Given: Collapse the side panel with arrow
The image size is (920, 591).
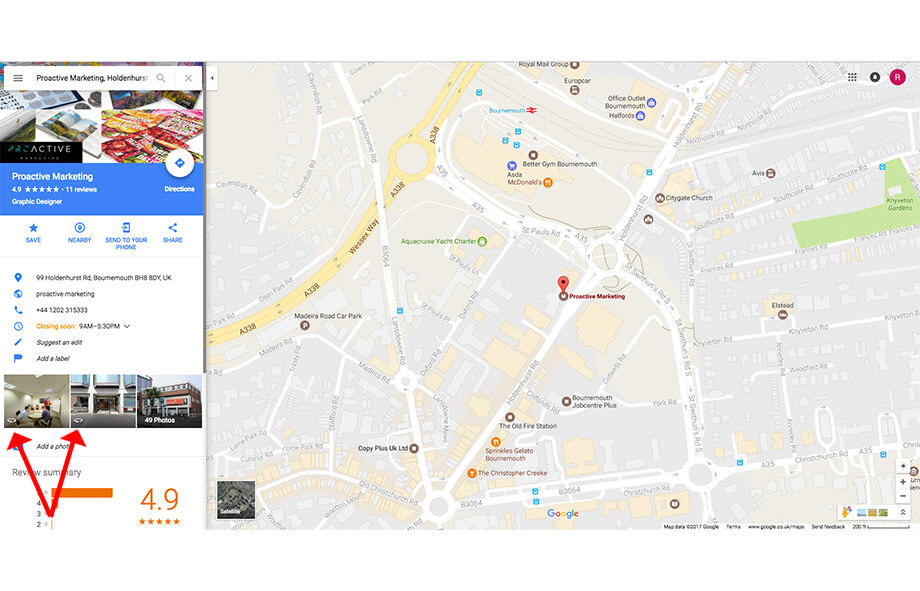Looking at the screenshot, I should point(212,78).
